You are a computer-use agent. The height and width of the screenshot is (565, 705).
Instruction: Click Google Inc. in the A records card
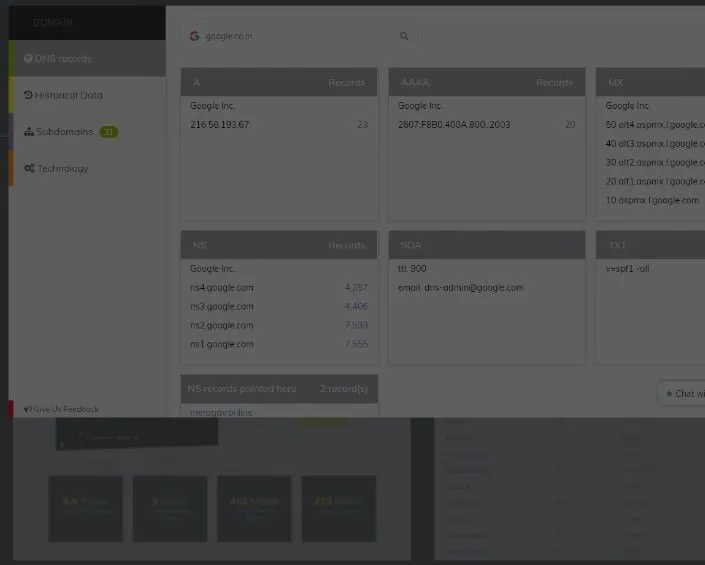tap(213, 106)
